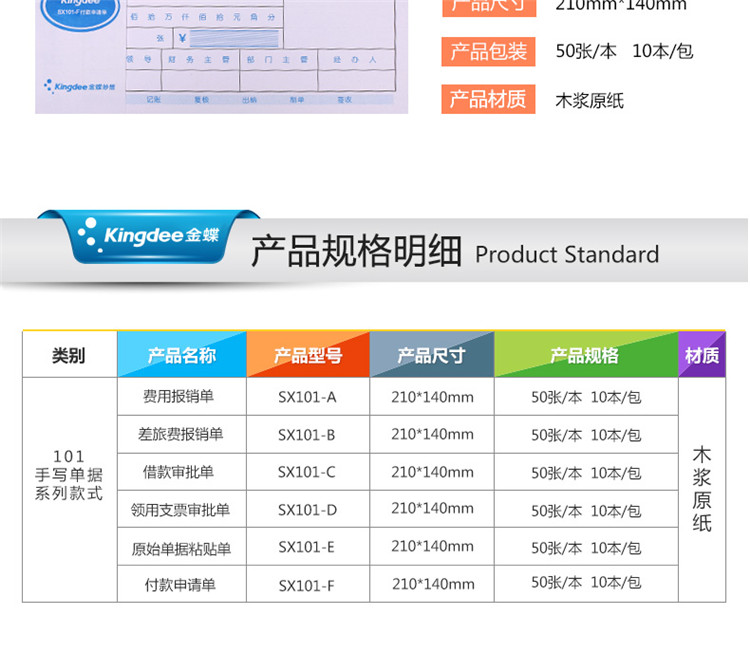The height and width of the screenshot is (652, 750).
Task: Click the 210*140mm size in the SX101-F row
Action: coord(433,584)
